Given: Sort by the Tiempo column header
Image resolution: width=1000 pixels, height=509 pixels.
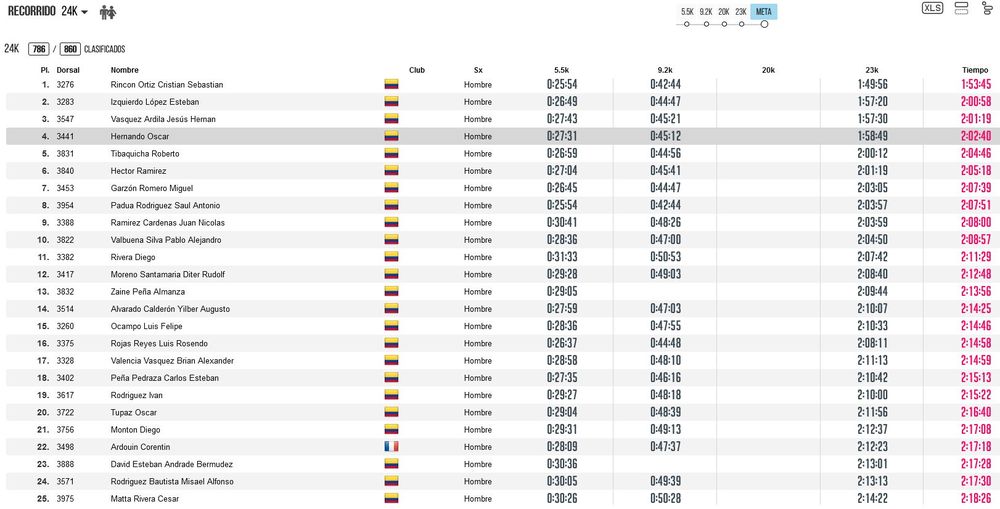Looking at the screenshot, I should point(974,70).
